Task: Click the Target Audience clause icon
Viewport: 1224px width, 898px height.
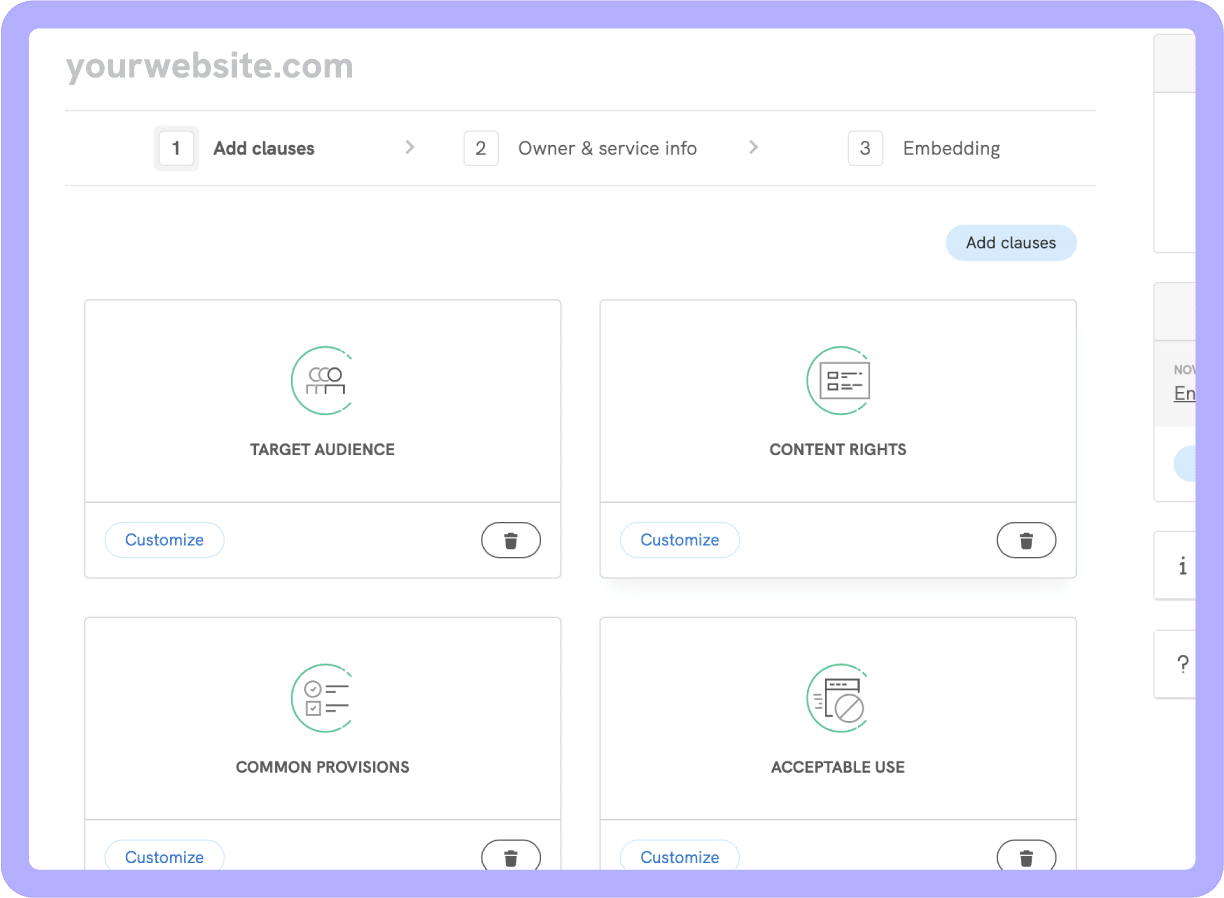Action: [322, 381]
